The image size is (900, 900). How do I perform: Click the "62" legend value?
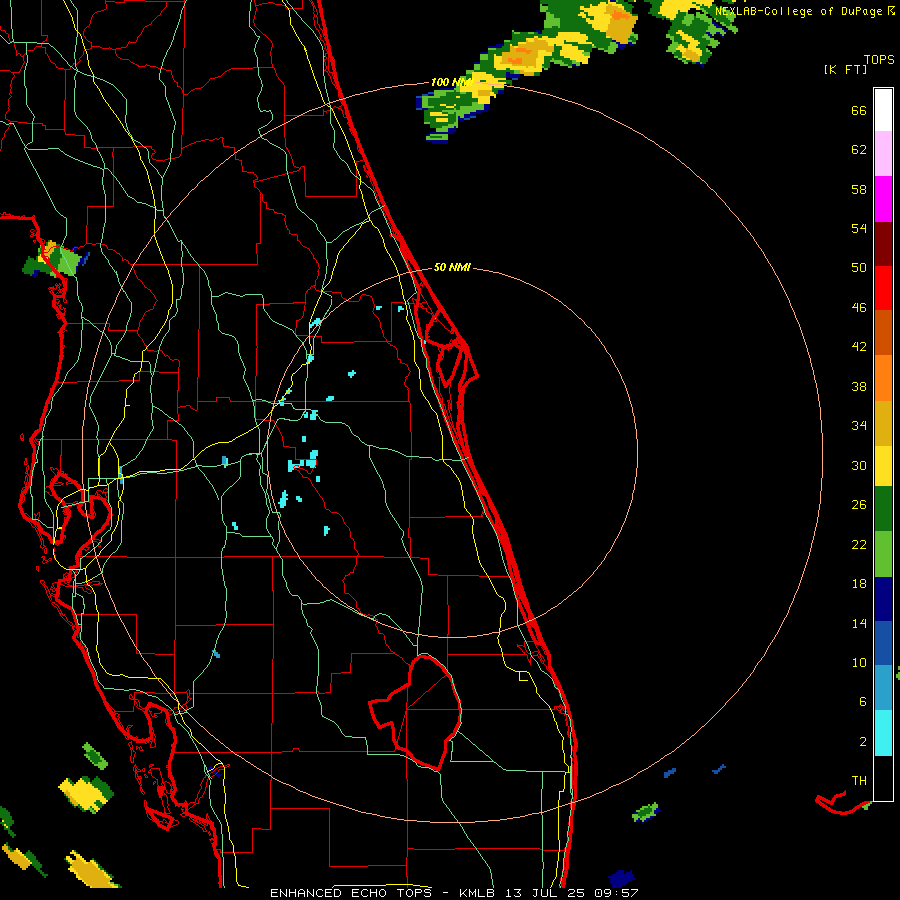point(859,150)
